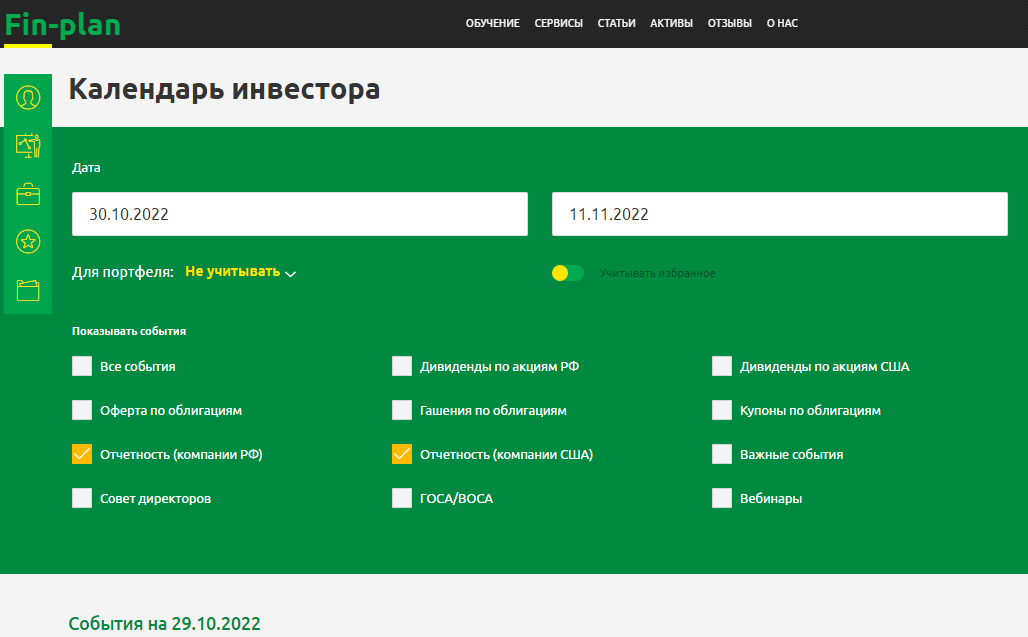Enable 'Дивиденды по акциям США' checkbox
This screenshot has width=1028, height=637.
click(x=722, y=366)
